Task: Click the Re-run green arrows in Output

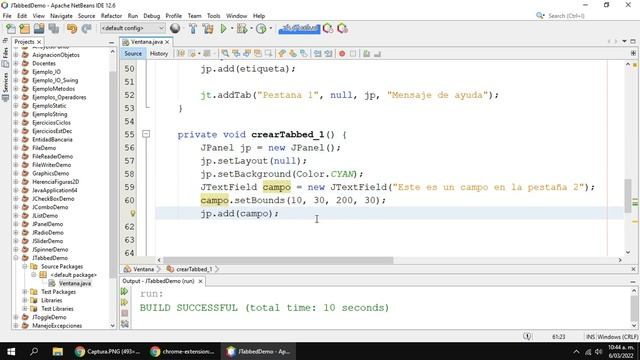Action: [x=124, y=291]
